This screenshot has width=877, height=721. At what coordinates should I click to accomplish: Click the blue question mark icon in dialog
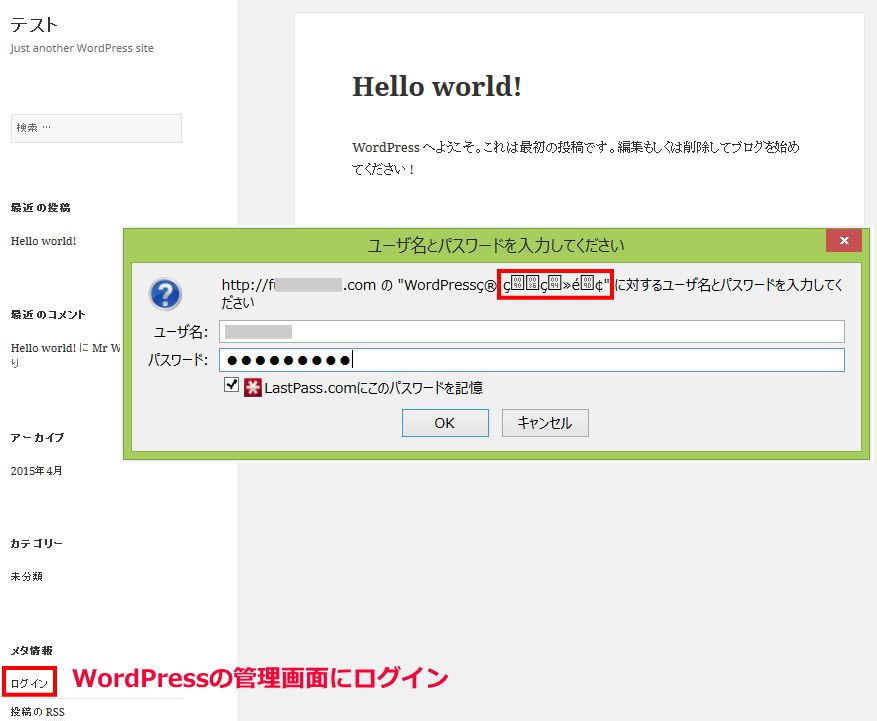tap(165, 294)
